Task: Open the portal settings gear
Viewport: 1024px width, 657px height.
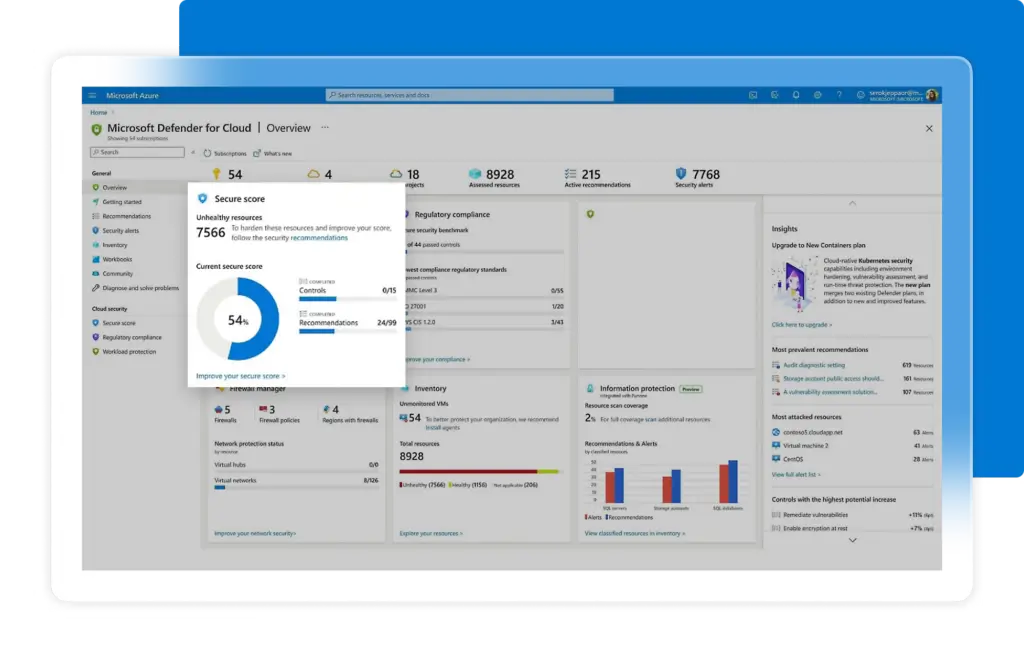Action: point(818,95)
